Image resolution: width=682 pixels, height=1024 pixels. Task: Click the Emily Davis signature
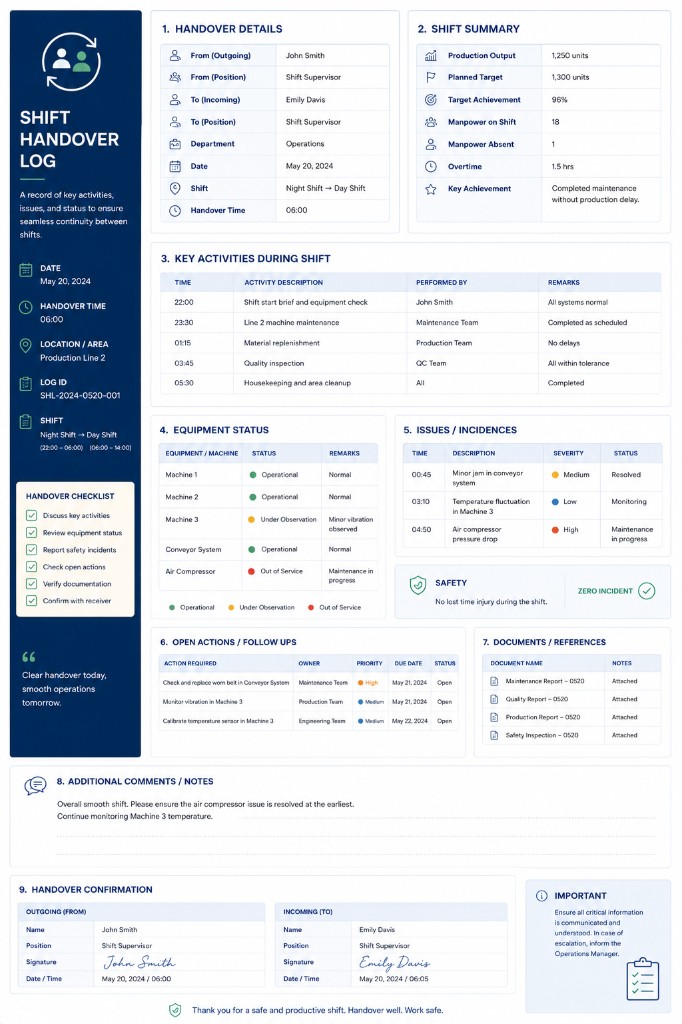[x=395, y=962]
